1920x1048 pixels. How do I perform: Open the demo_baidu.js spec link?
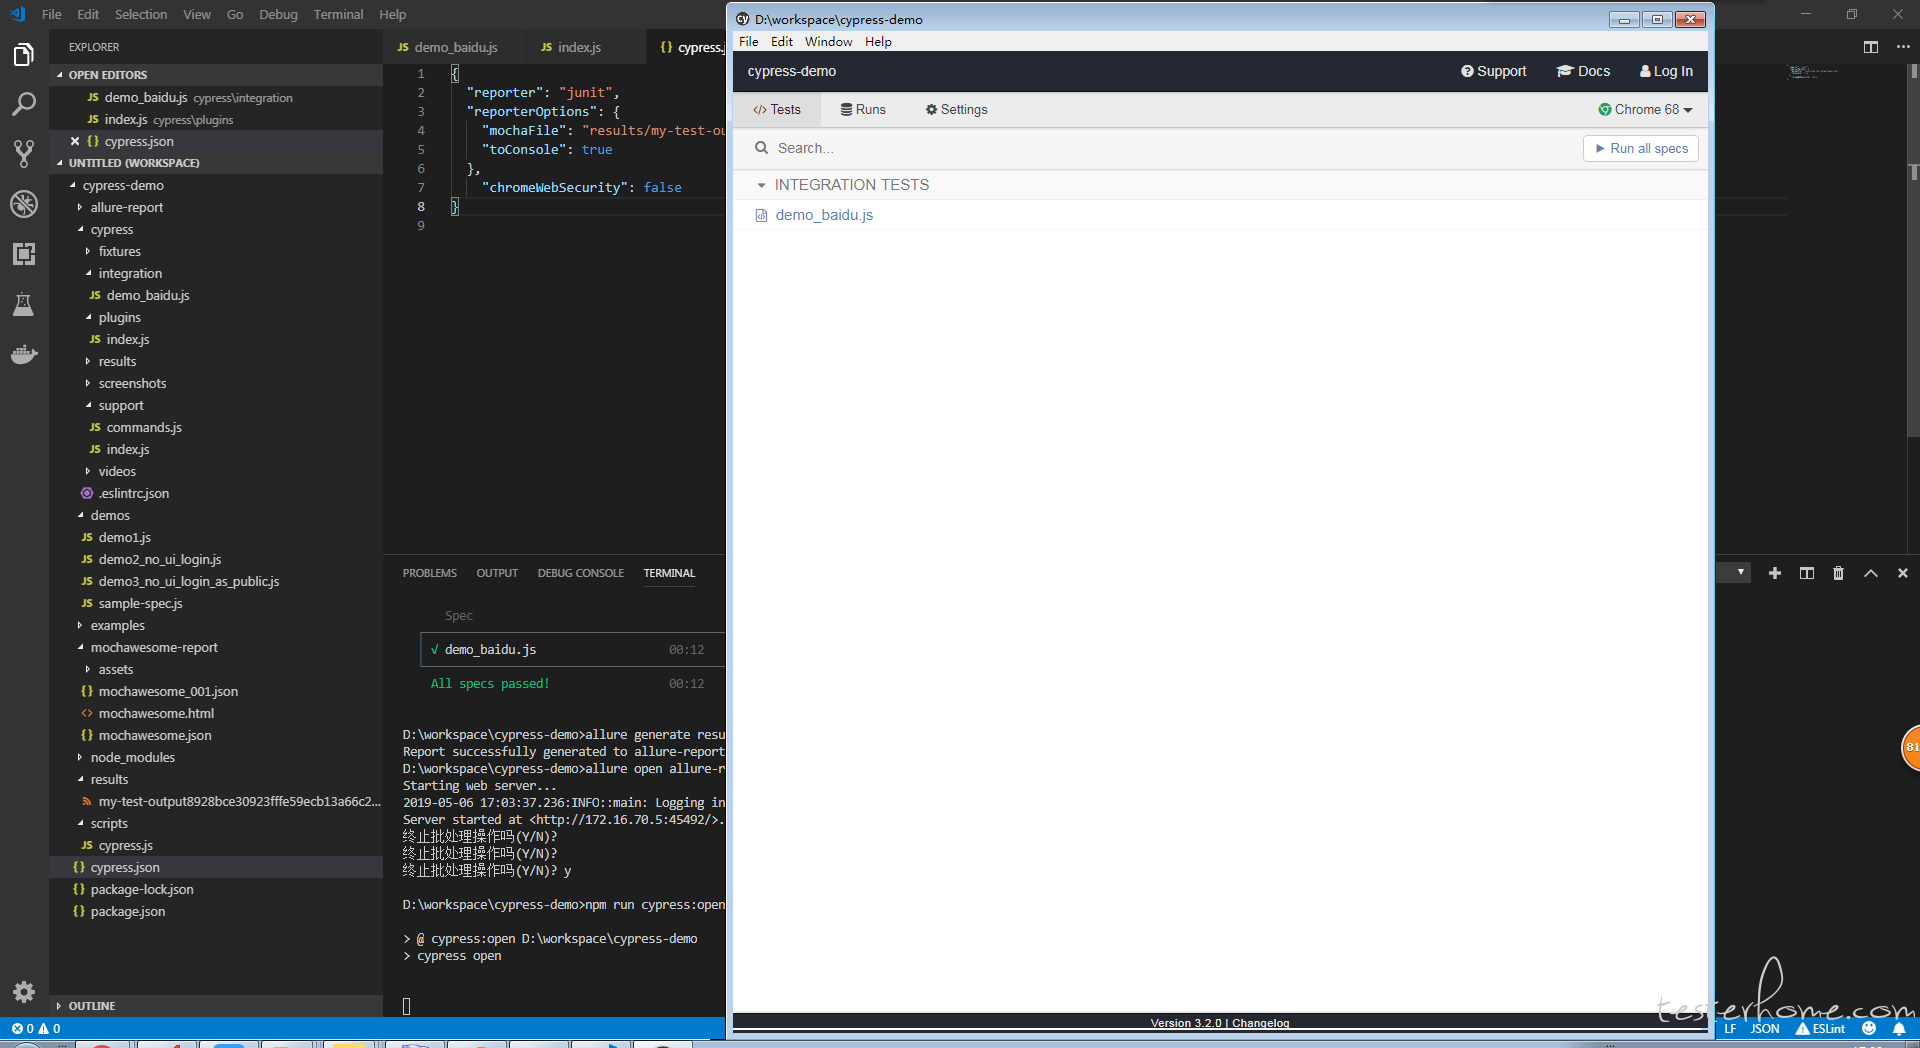click(824, 215)
